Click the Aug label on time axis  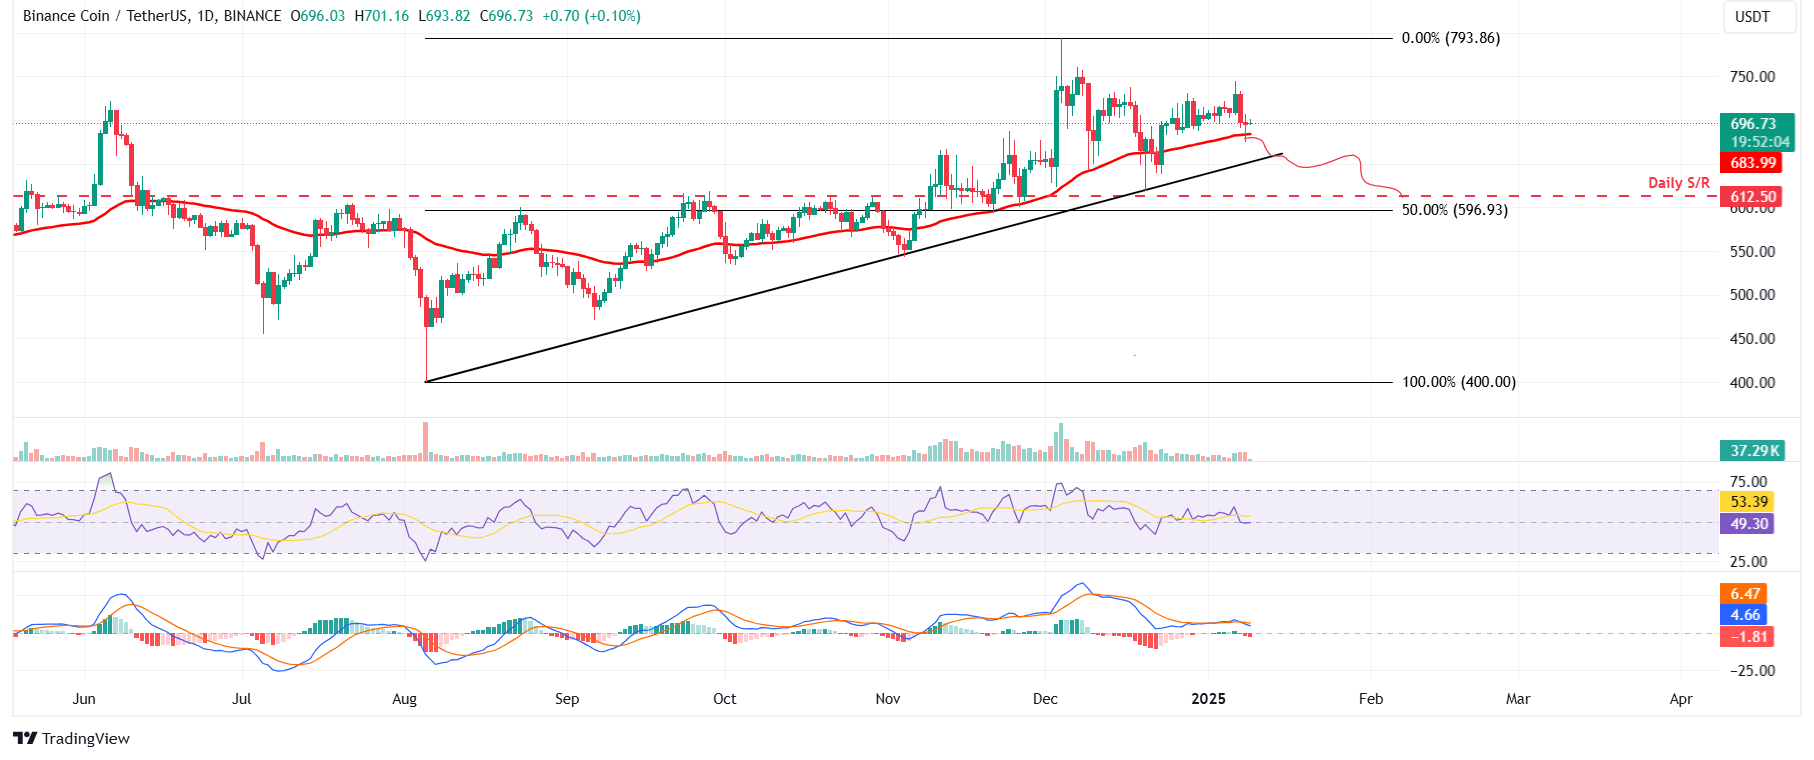click(x=404, y=699)
